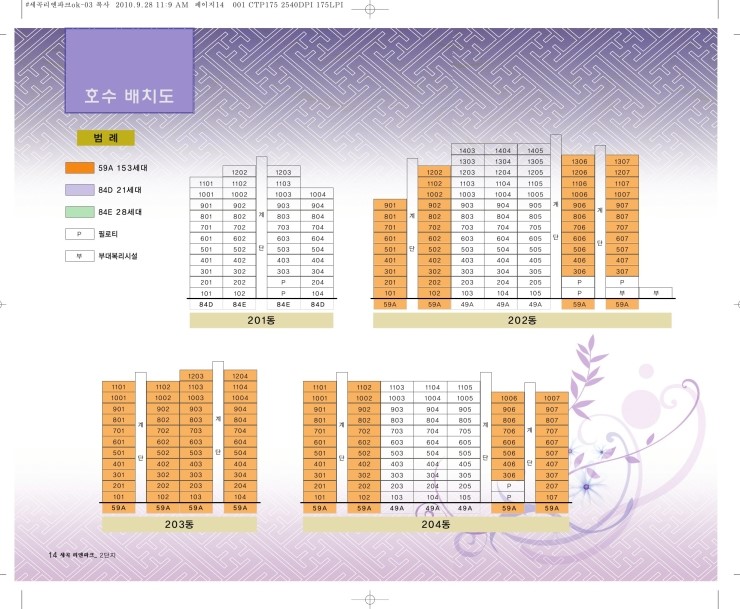Click the purple 84D legend swatch

pyautogui.click(x=80, y=190)
